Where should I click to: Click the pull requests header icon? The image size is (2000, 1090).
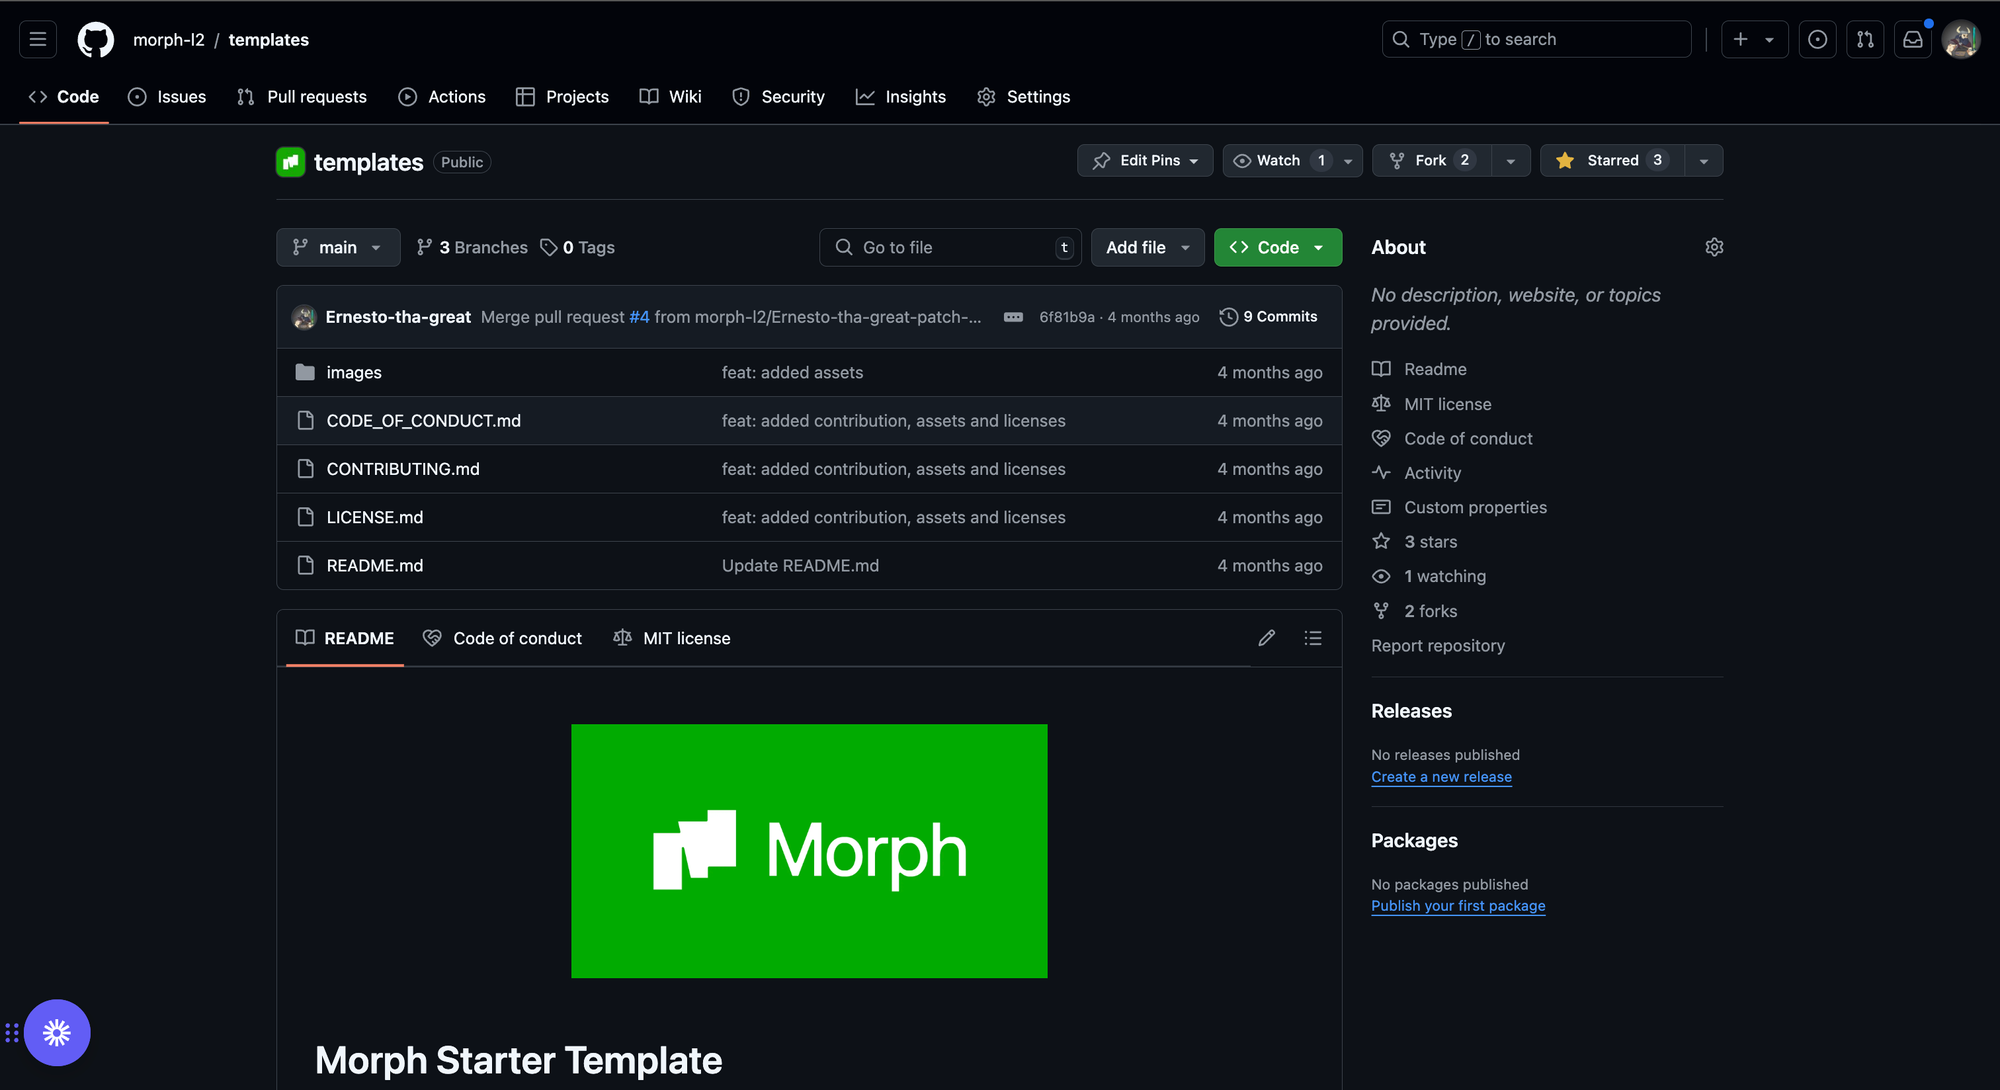click(x=1865, y=39)
